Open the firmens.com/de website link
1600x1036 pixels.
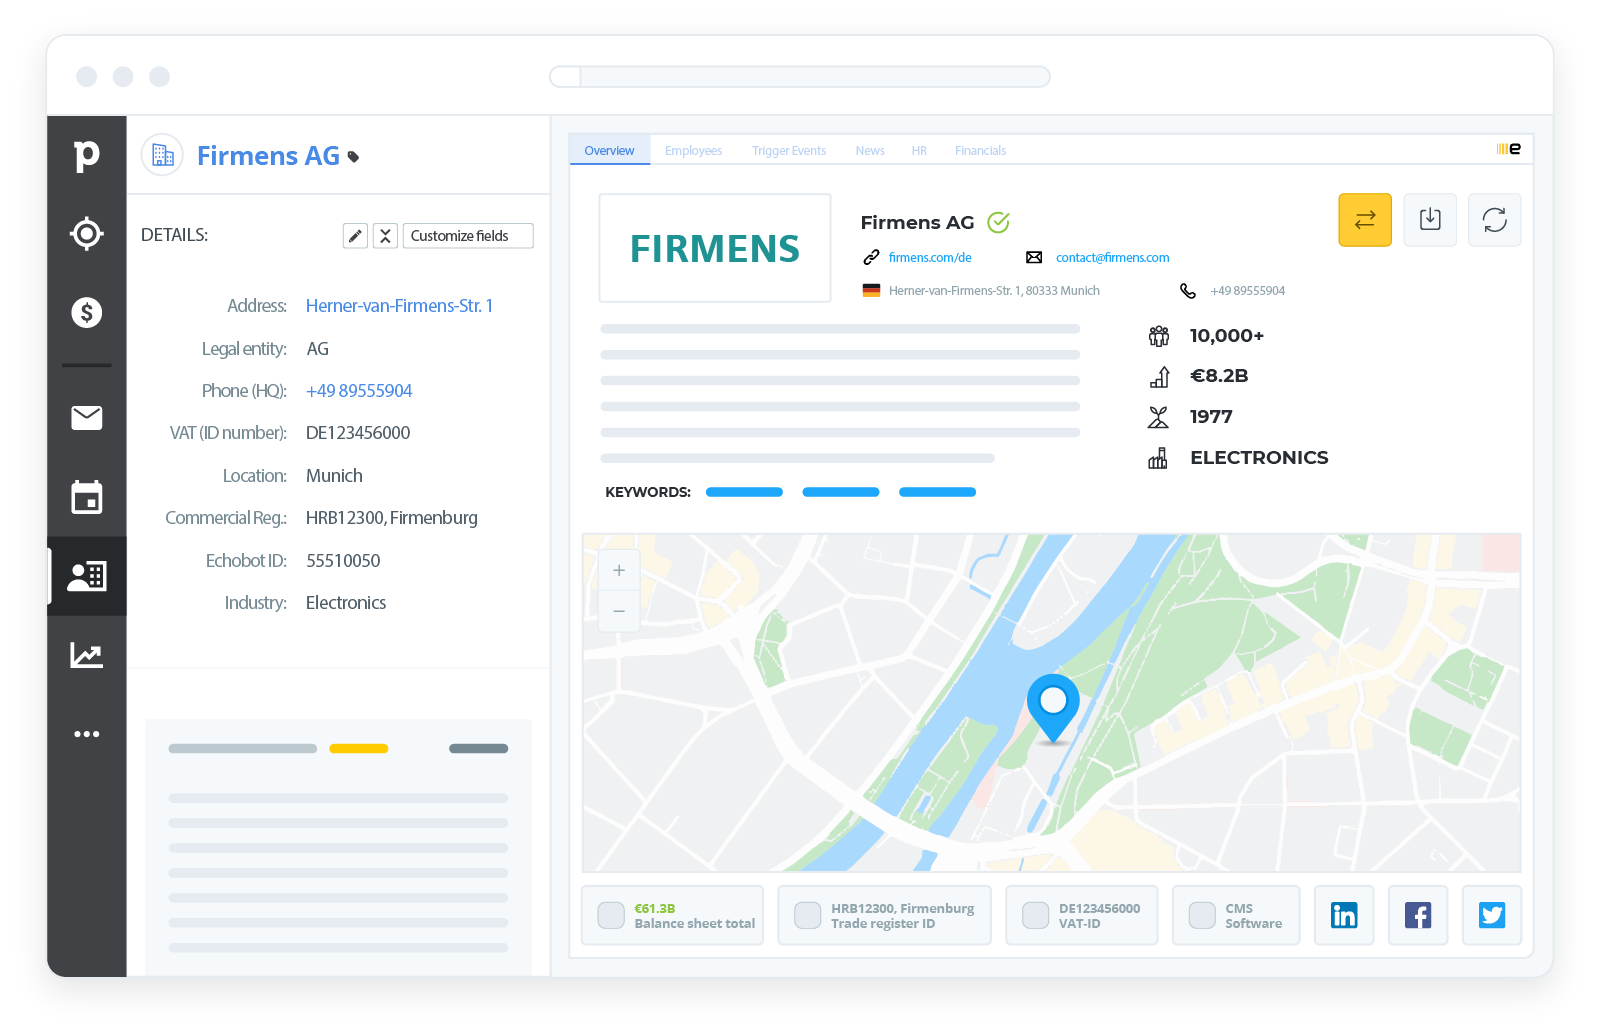[x=930, y=257]
